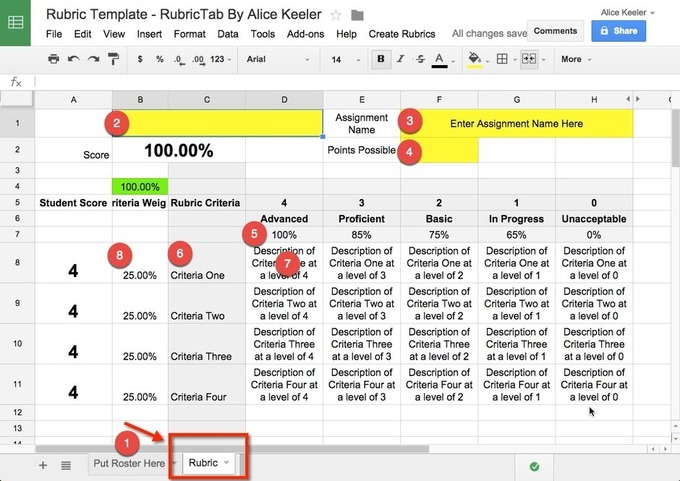Click the merge cells icon
The image size is (680, 481).
(529, 59)
